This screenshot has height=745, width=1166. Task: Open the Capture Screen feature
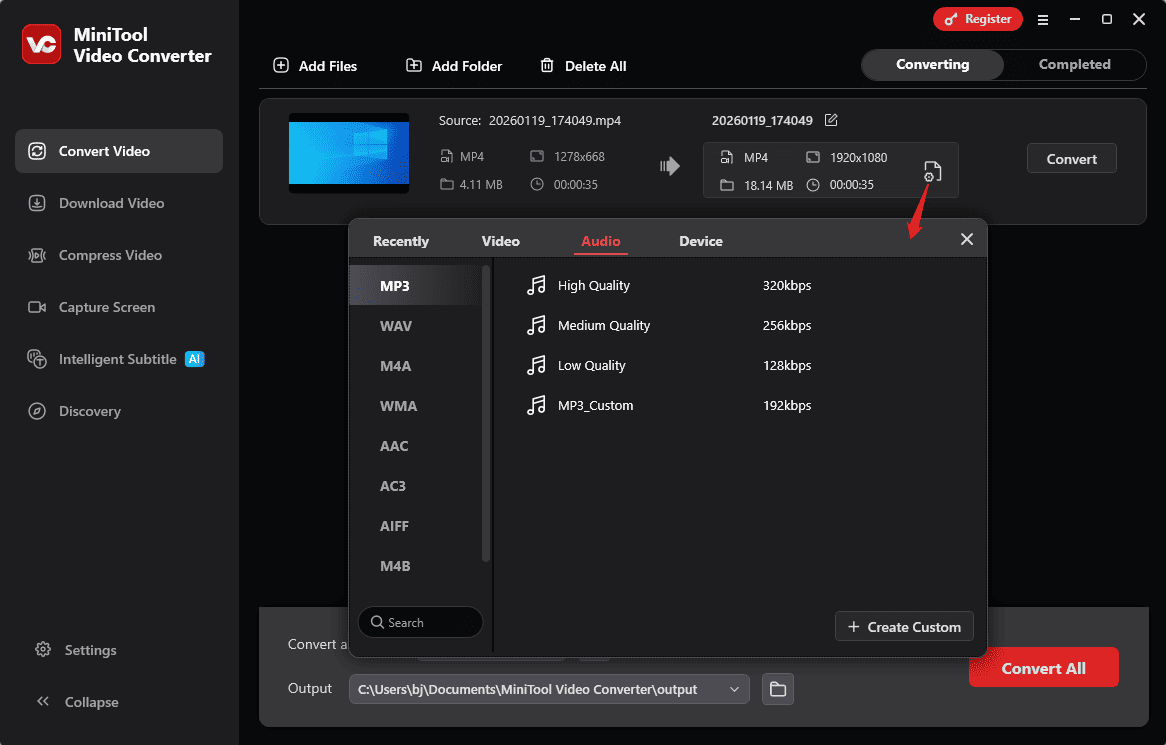click(x=36, y=307)
